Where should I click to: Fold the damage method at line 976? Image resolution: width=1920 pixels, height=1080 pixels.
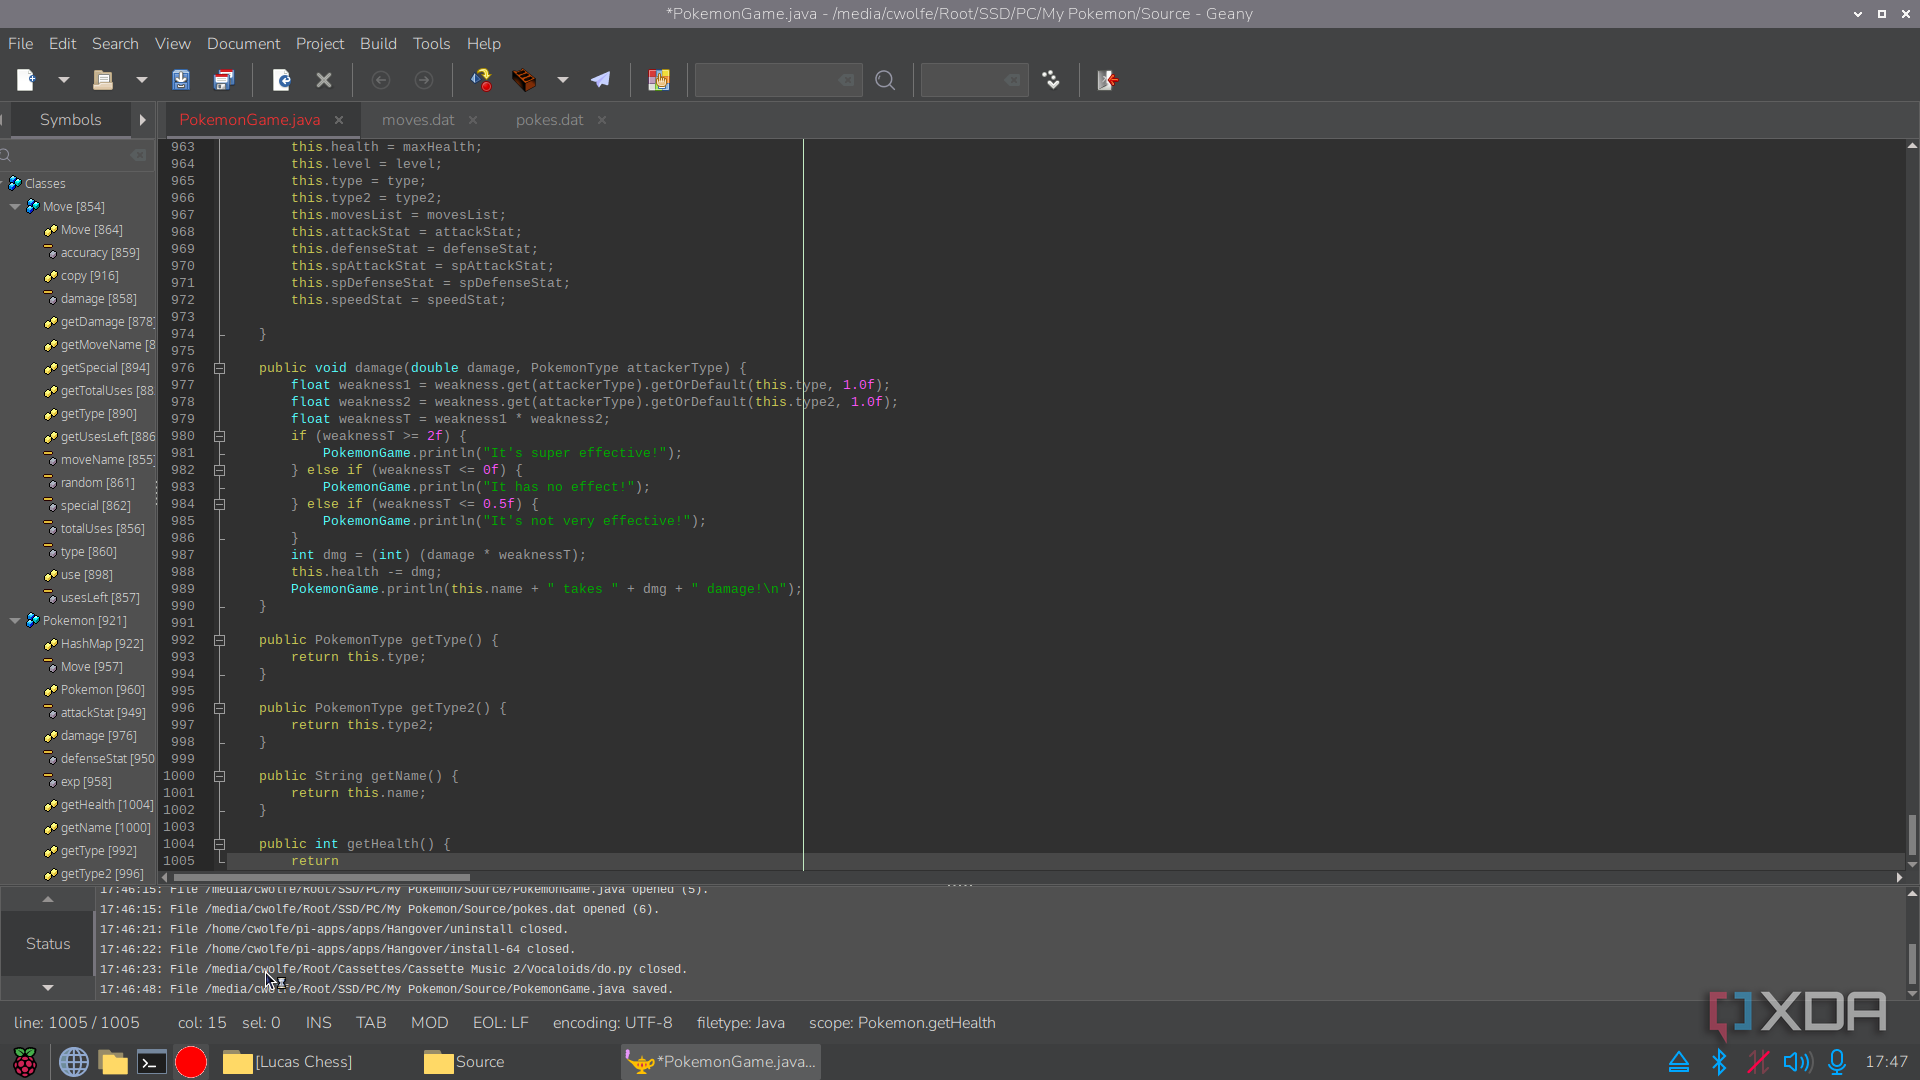(219, 368)
